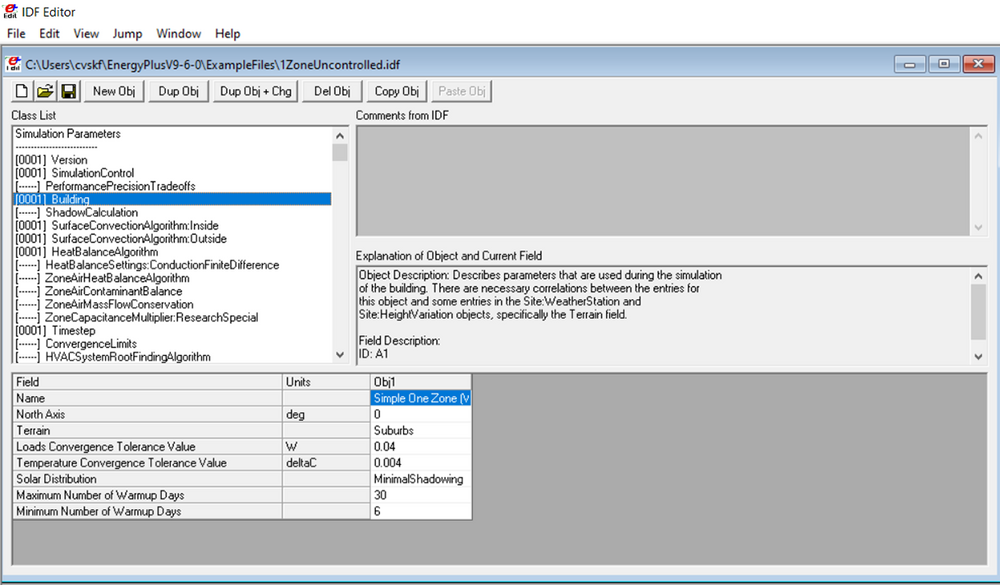Open the File menu
Image resolution: width=1000 pixels, height=585 pixels.
pyautogui.click(x=16, y=33)
